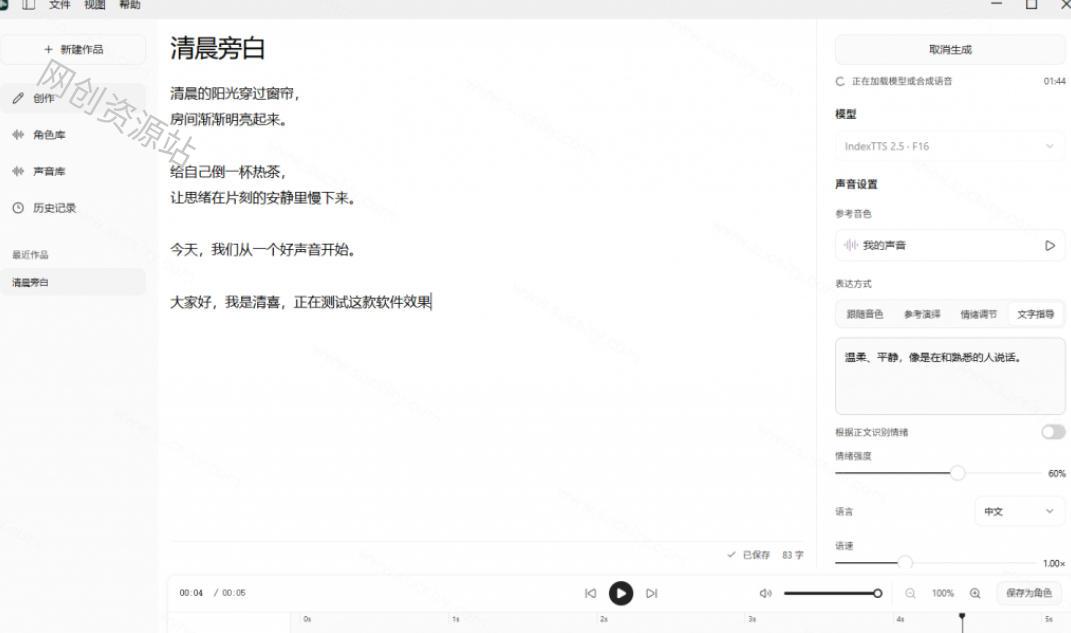
Task: Click the 新建作品 button
Action: click(x=73, y=50)
